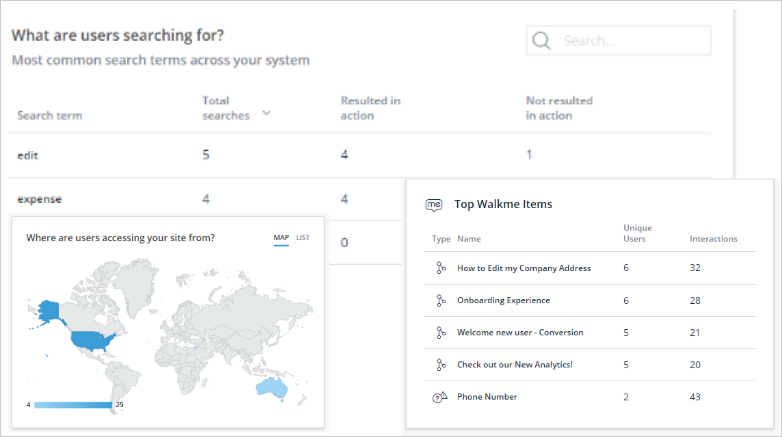Image resolution: width=782 pixels, height=437 pixels.
Task: Open the 'expense' search term row
Action: (x=204, y=199)
